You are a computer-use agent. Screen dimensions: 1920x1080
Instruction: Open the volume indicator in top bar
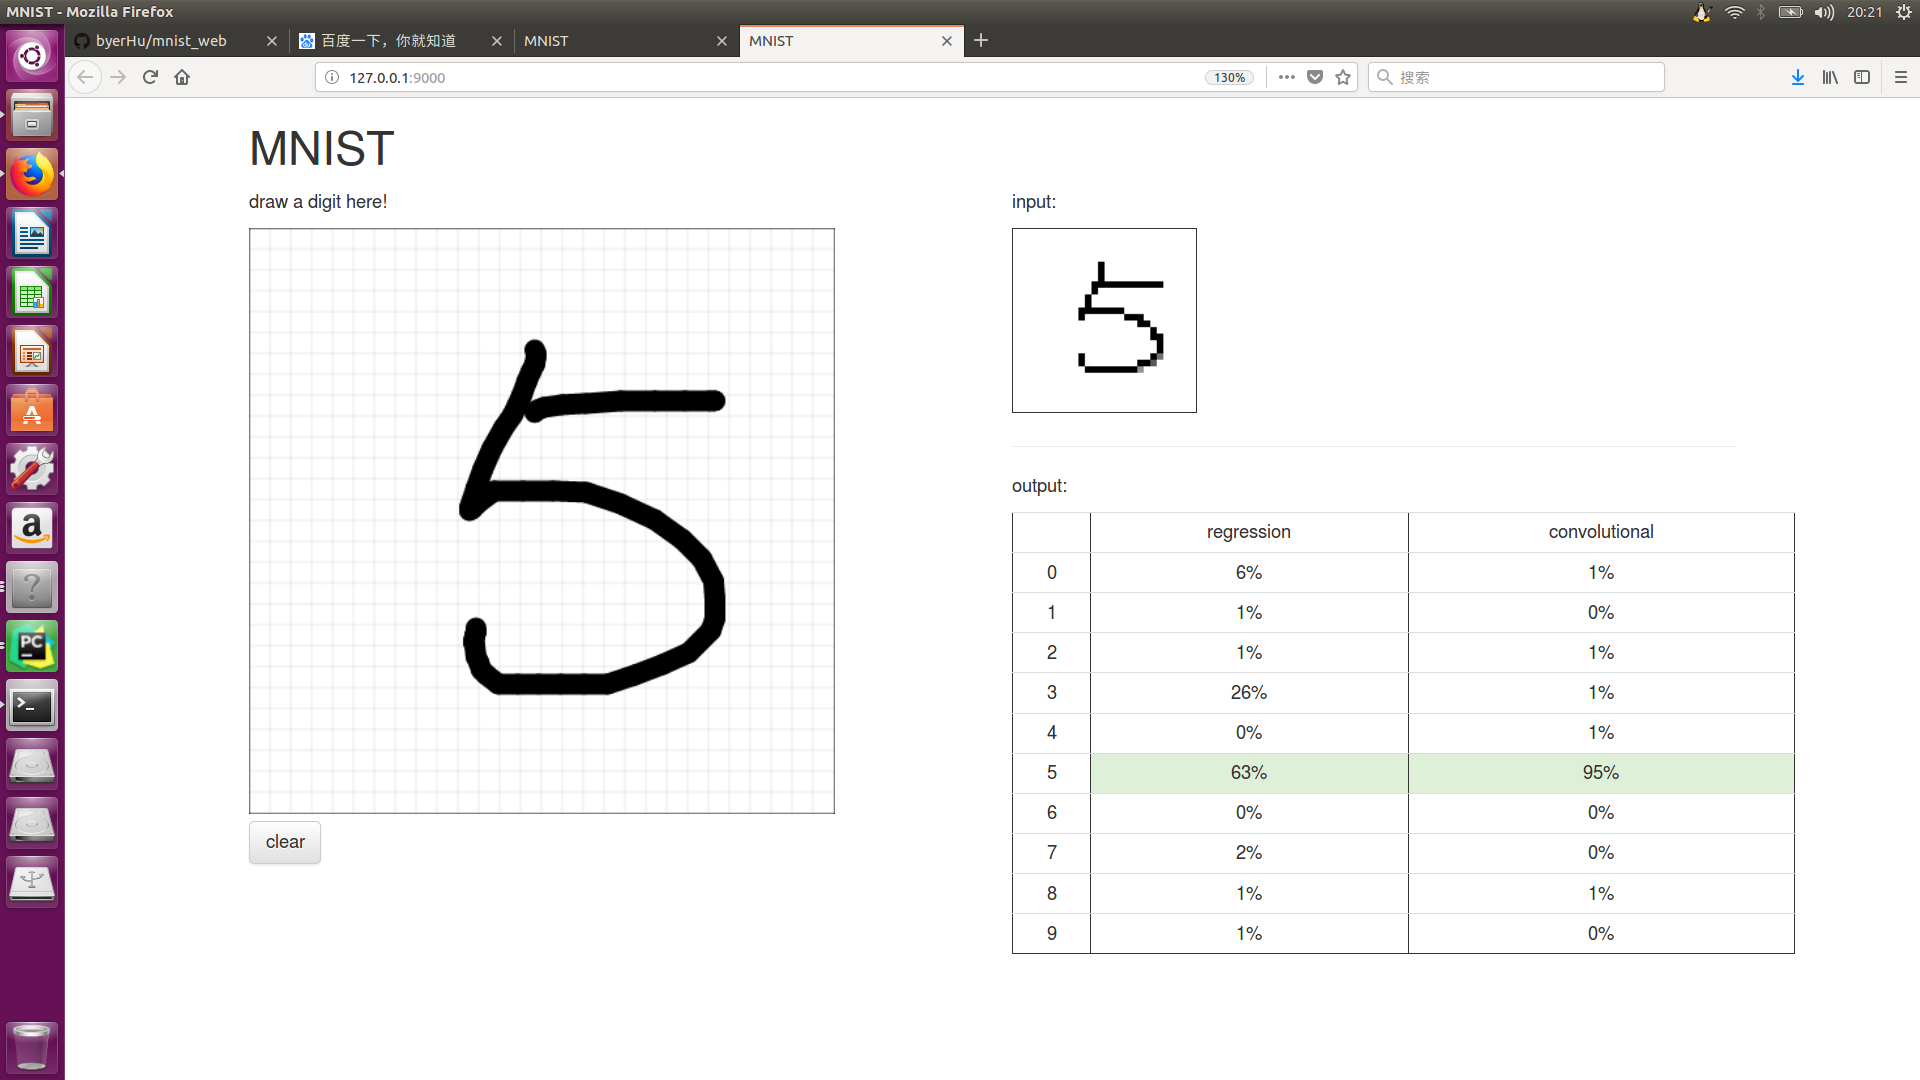1824,12
